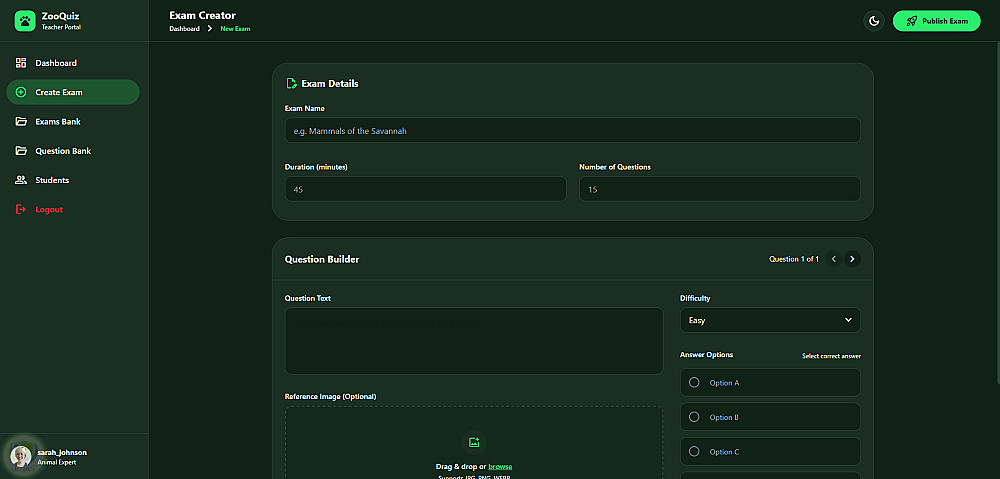Open the Difficulty dropdown
The width and height of the screenshot is (1000, 479).
770,320
